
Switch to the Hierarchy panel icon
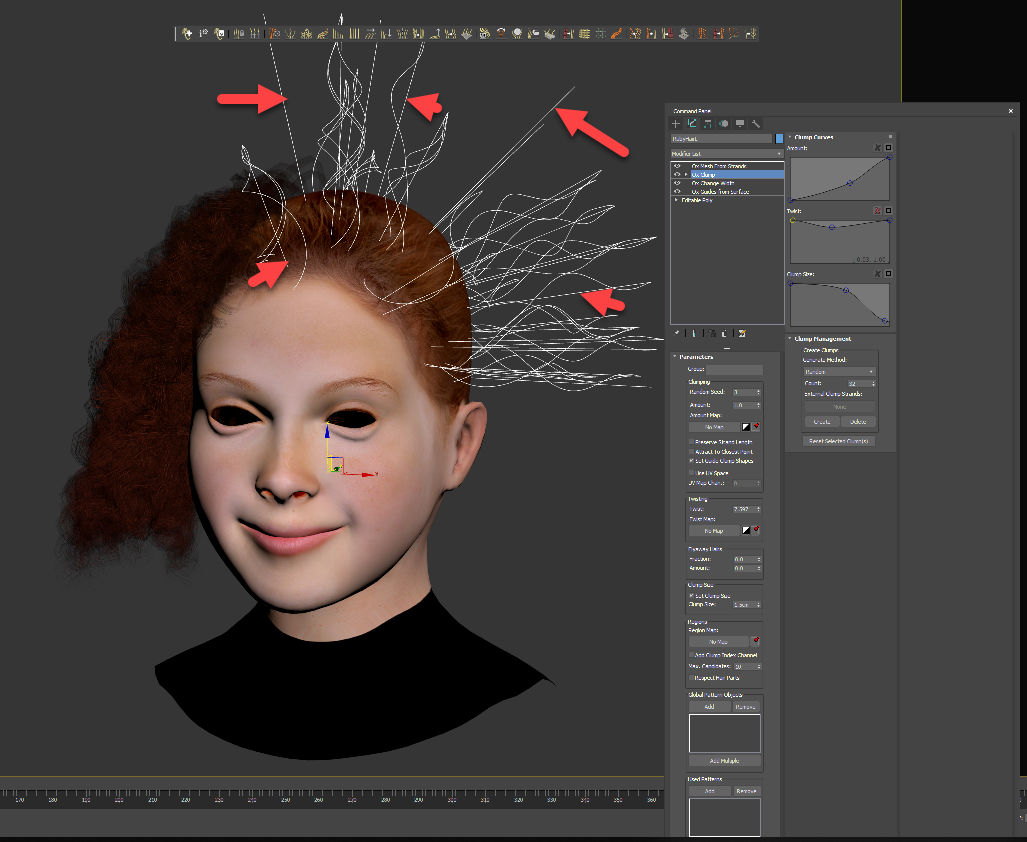pos(708,123)
